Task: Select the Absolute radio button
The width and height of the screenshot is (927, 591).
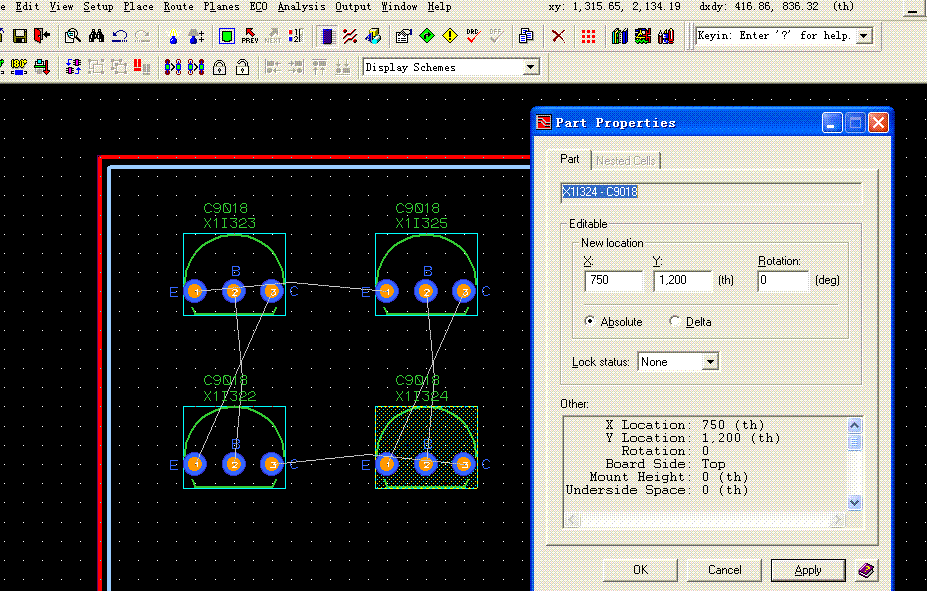Action: (590, 321)
